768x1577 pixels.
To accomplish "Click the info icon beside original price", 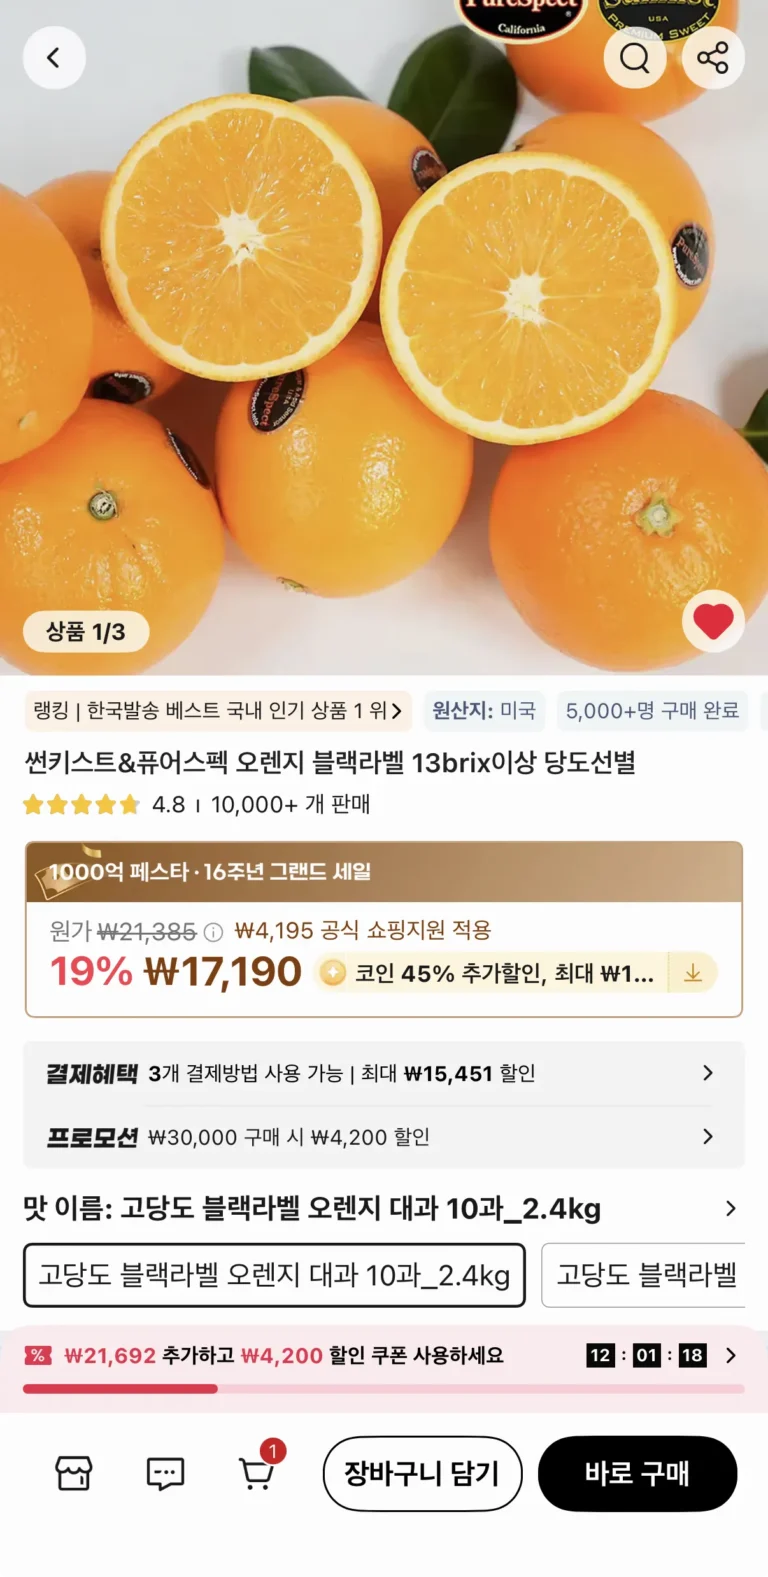I will [x=213, y=932].
